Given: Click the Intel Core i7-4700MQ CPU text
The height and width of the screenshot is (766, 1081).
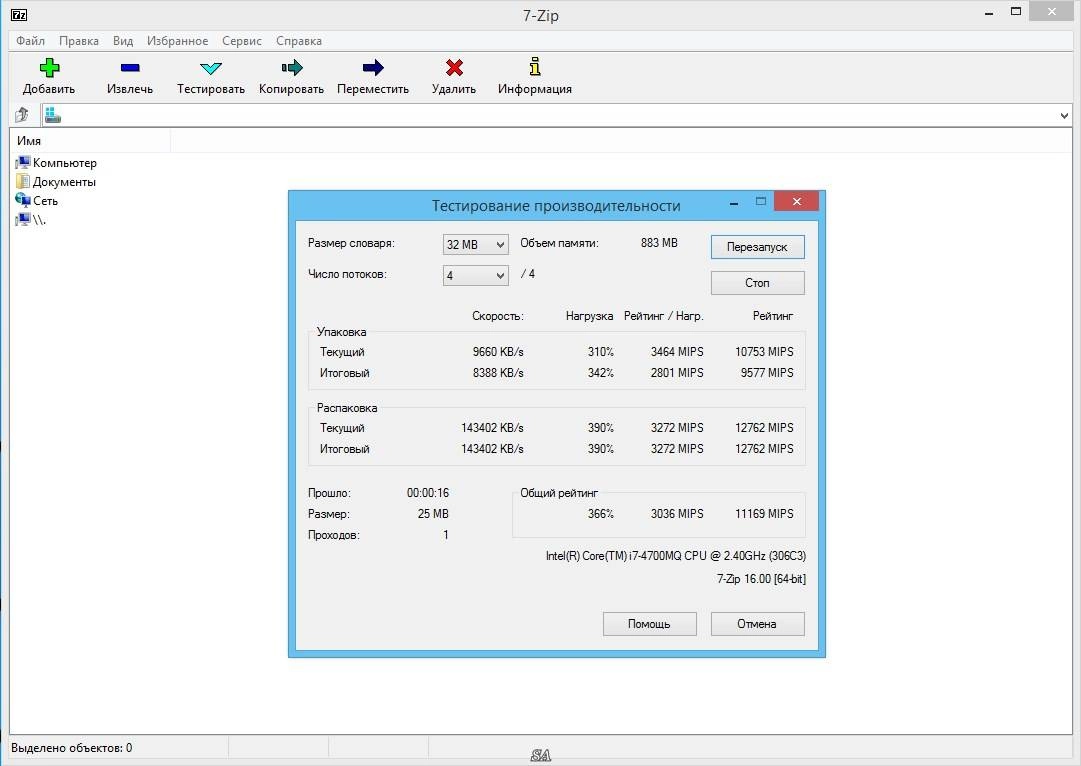Looking at the screenshot, I should [x=676, y=556].
